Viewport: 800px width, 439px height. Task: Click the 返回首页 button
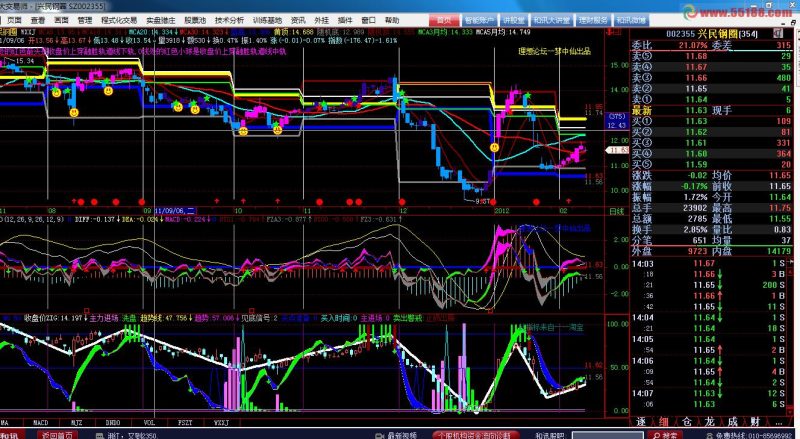[x=58, y=435]
